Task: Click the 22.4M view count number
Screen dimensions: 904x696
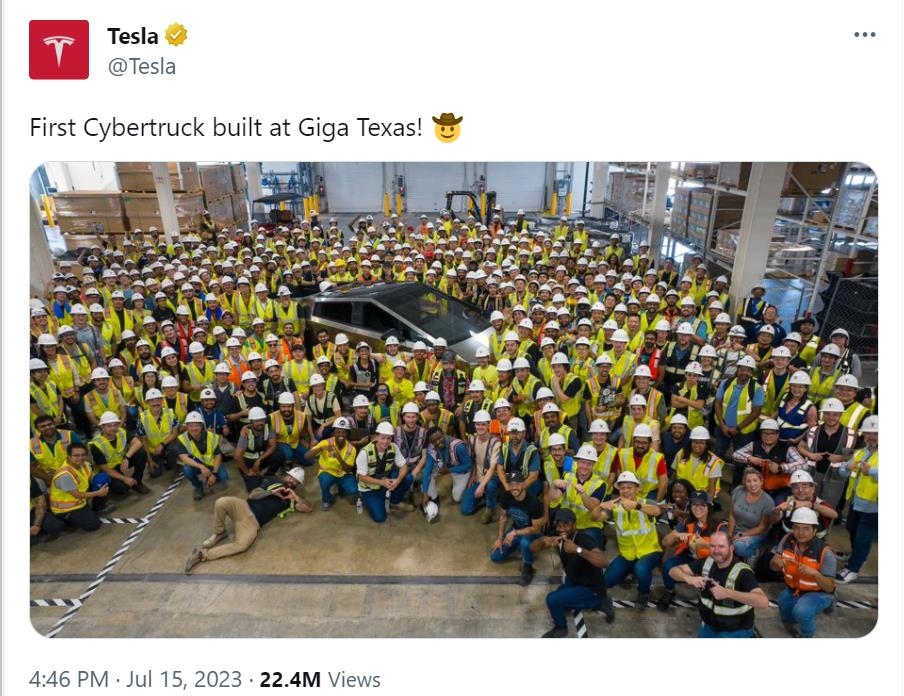Action: [x=290, y=679]
